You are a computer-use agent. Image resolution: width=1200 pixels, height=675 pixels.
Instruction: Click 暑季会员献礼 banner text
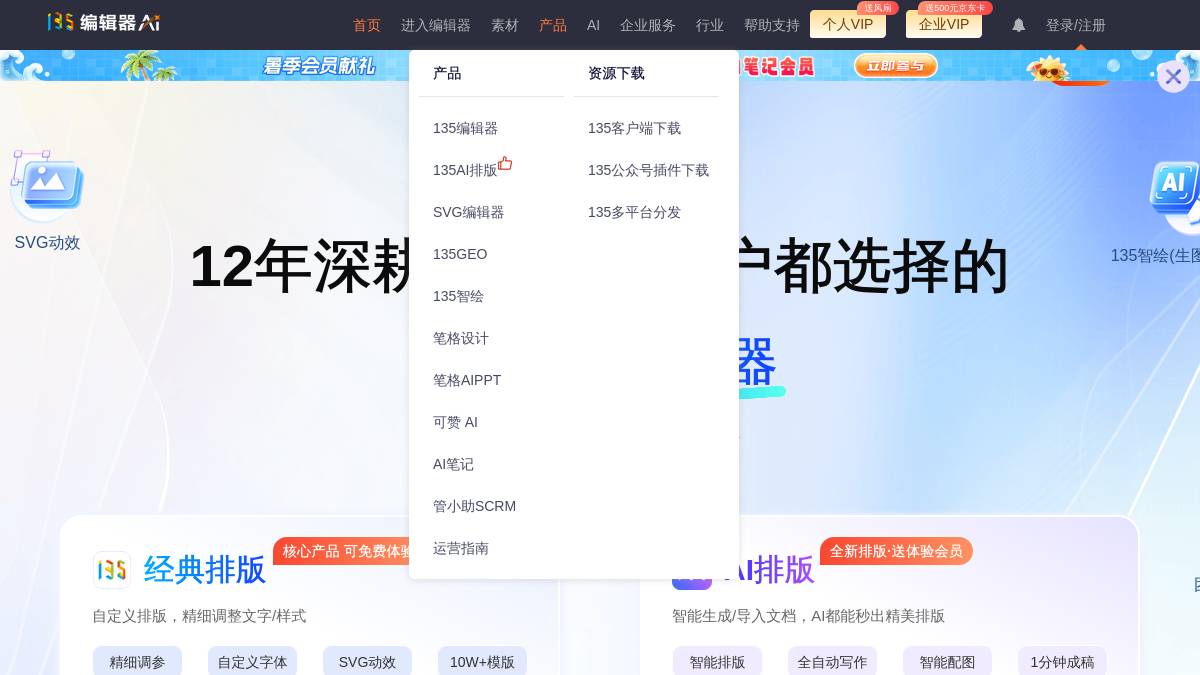click(318, 66)
